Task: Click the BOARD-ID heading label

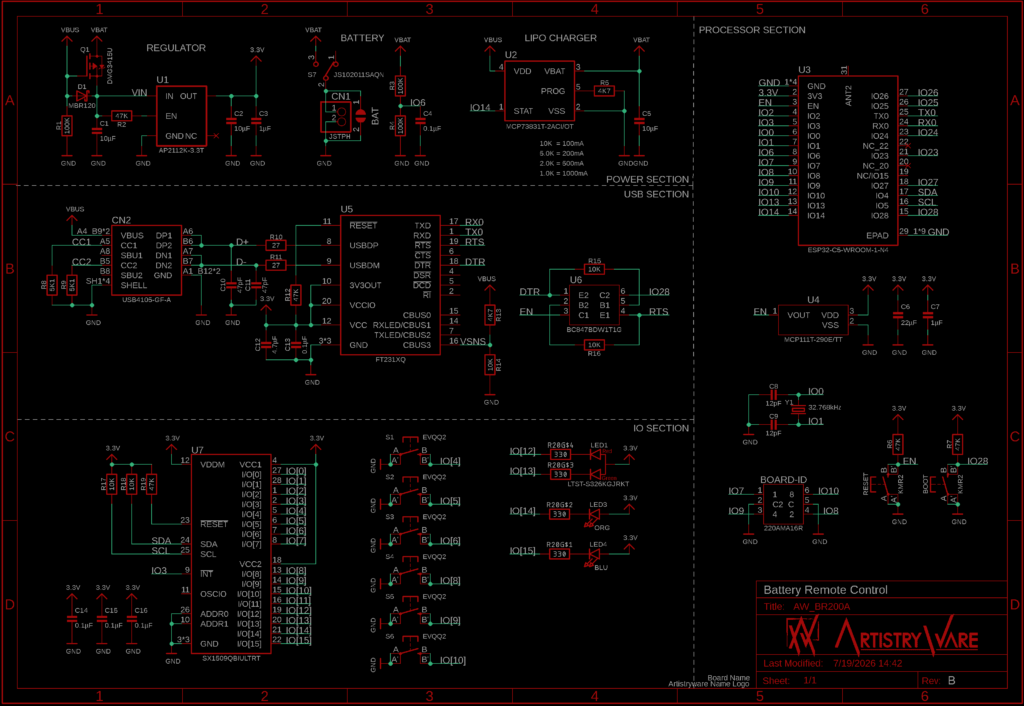Action: point(783,479)
